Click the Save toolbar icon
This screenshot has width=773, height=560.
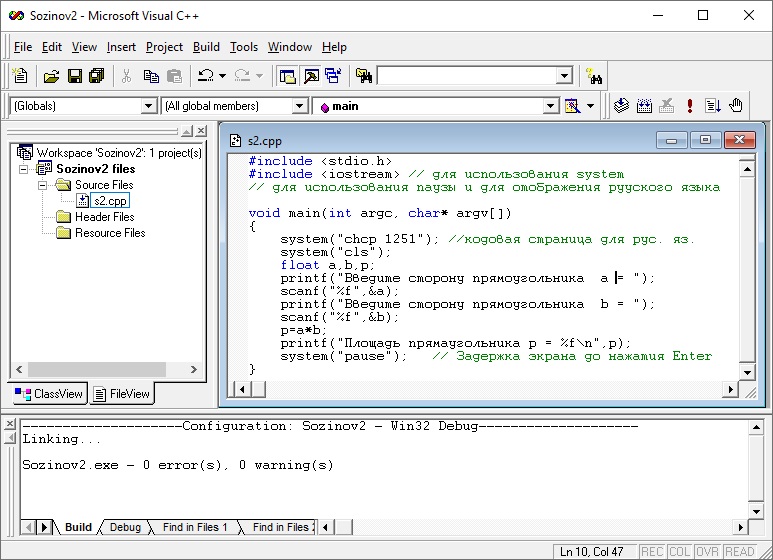pyautogui.click(x=75, y=76)
